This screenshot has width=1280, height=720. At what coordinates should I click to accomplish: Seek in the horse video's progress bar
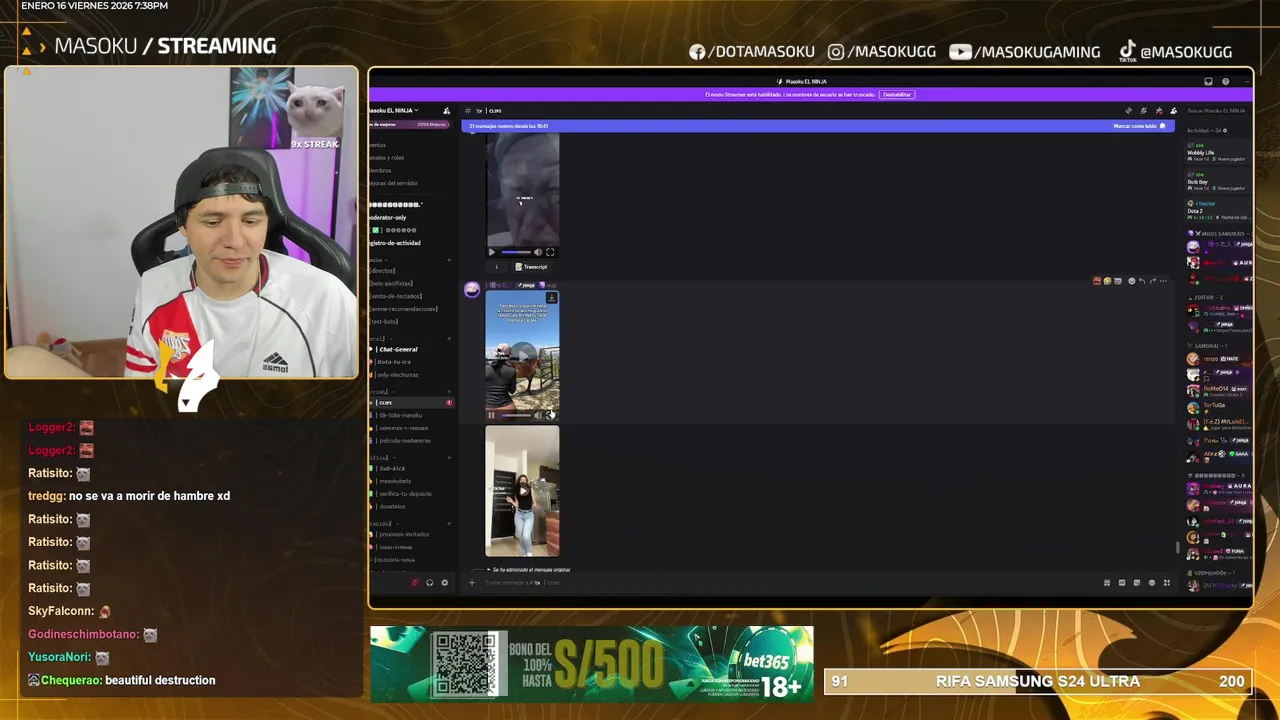click(x=515, y=415)
